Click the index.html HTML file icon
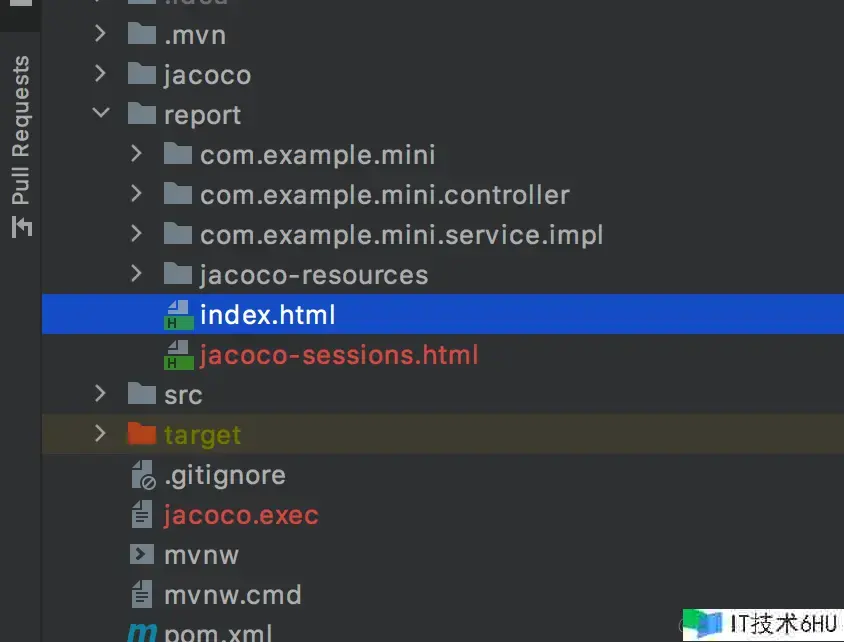 [x=178, y=315]
